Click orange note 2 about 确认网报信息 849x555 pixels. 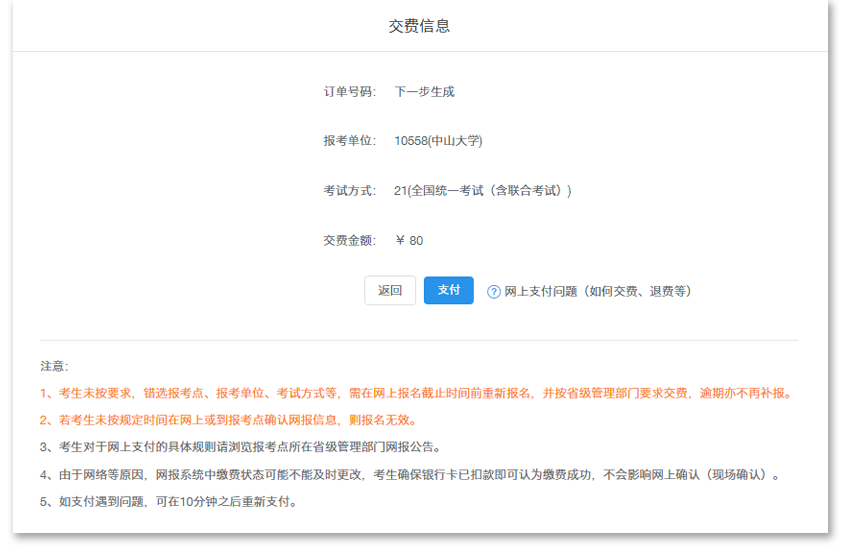click(x=229, y=421)
